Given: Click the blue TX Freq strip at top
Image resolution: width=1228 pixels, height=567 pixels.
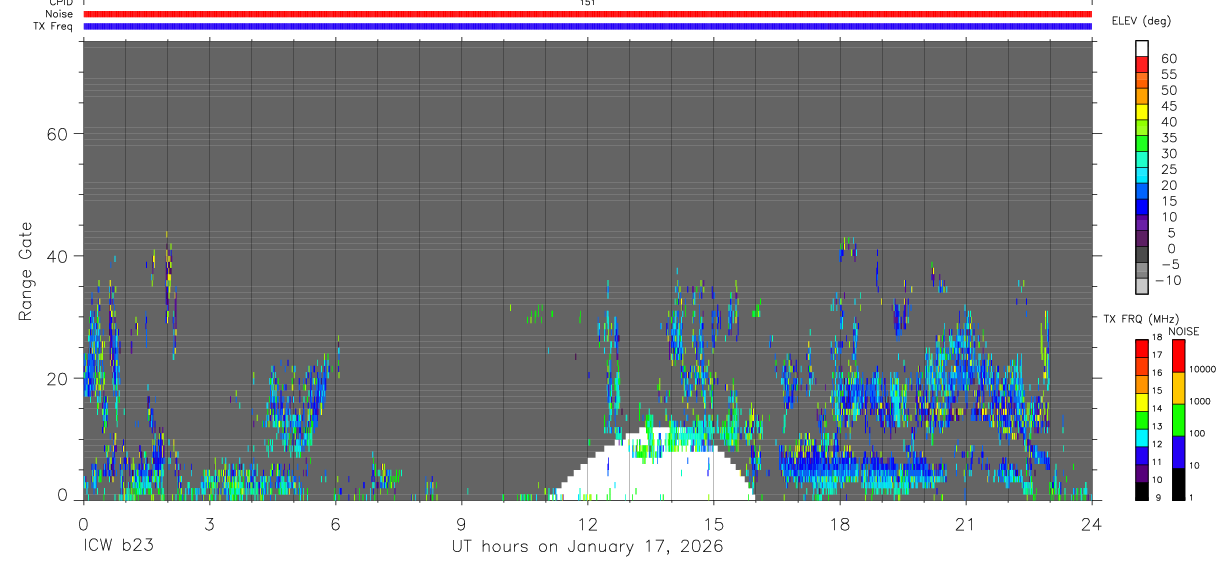Looking at the screenshot, I should pos(587,26).
